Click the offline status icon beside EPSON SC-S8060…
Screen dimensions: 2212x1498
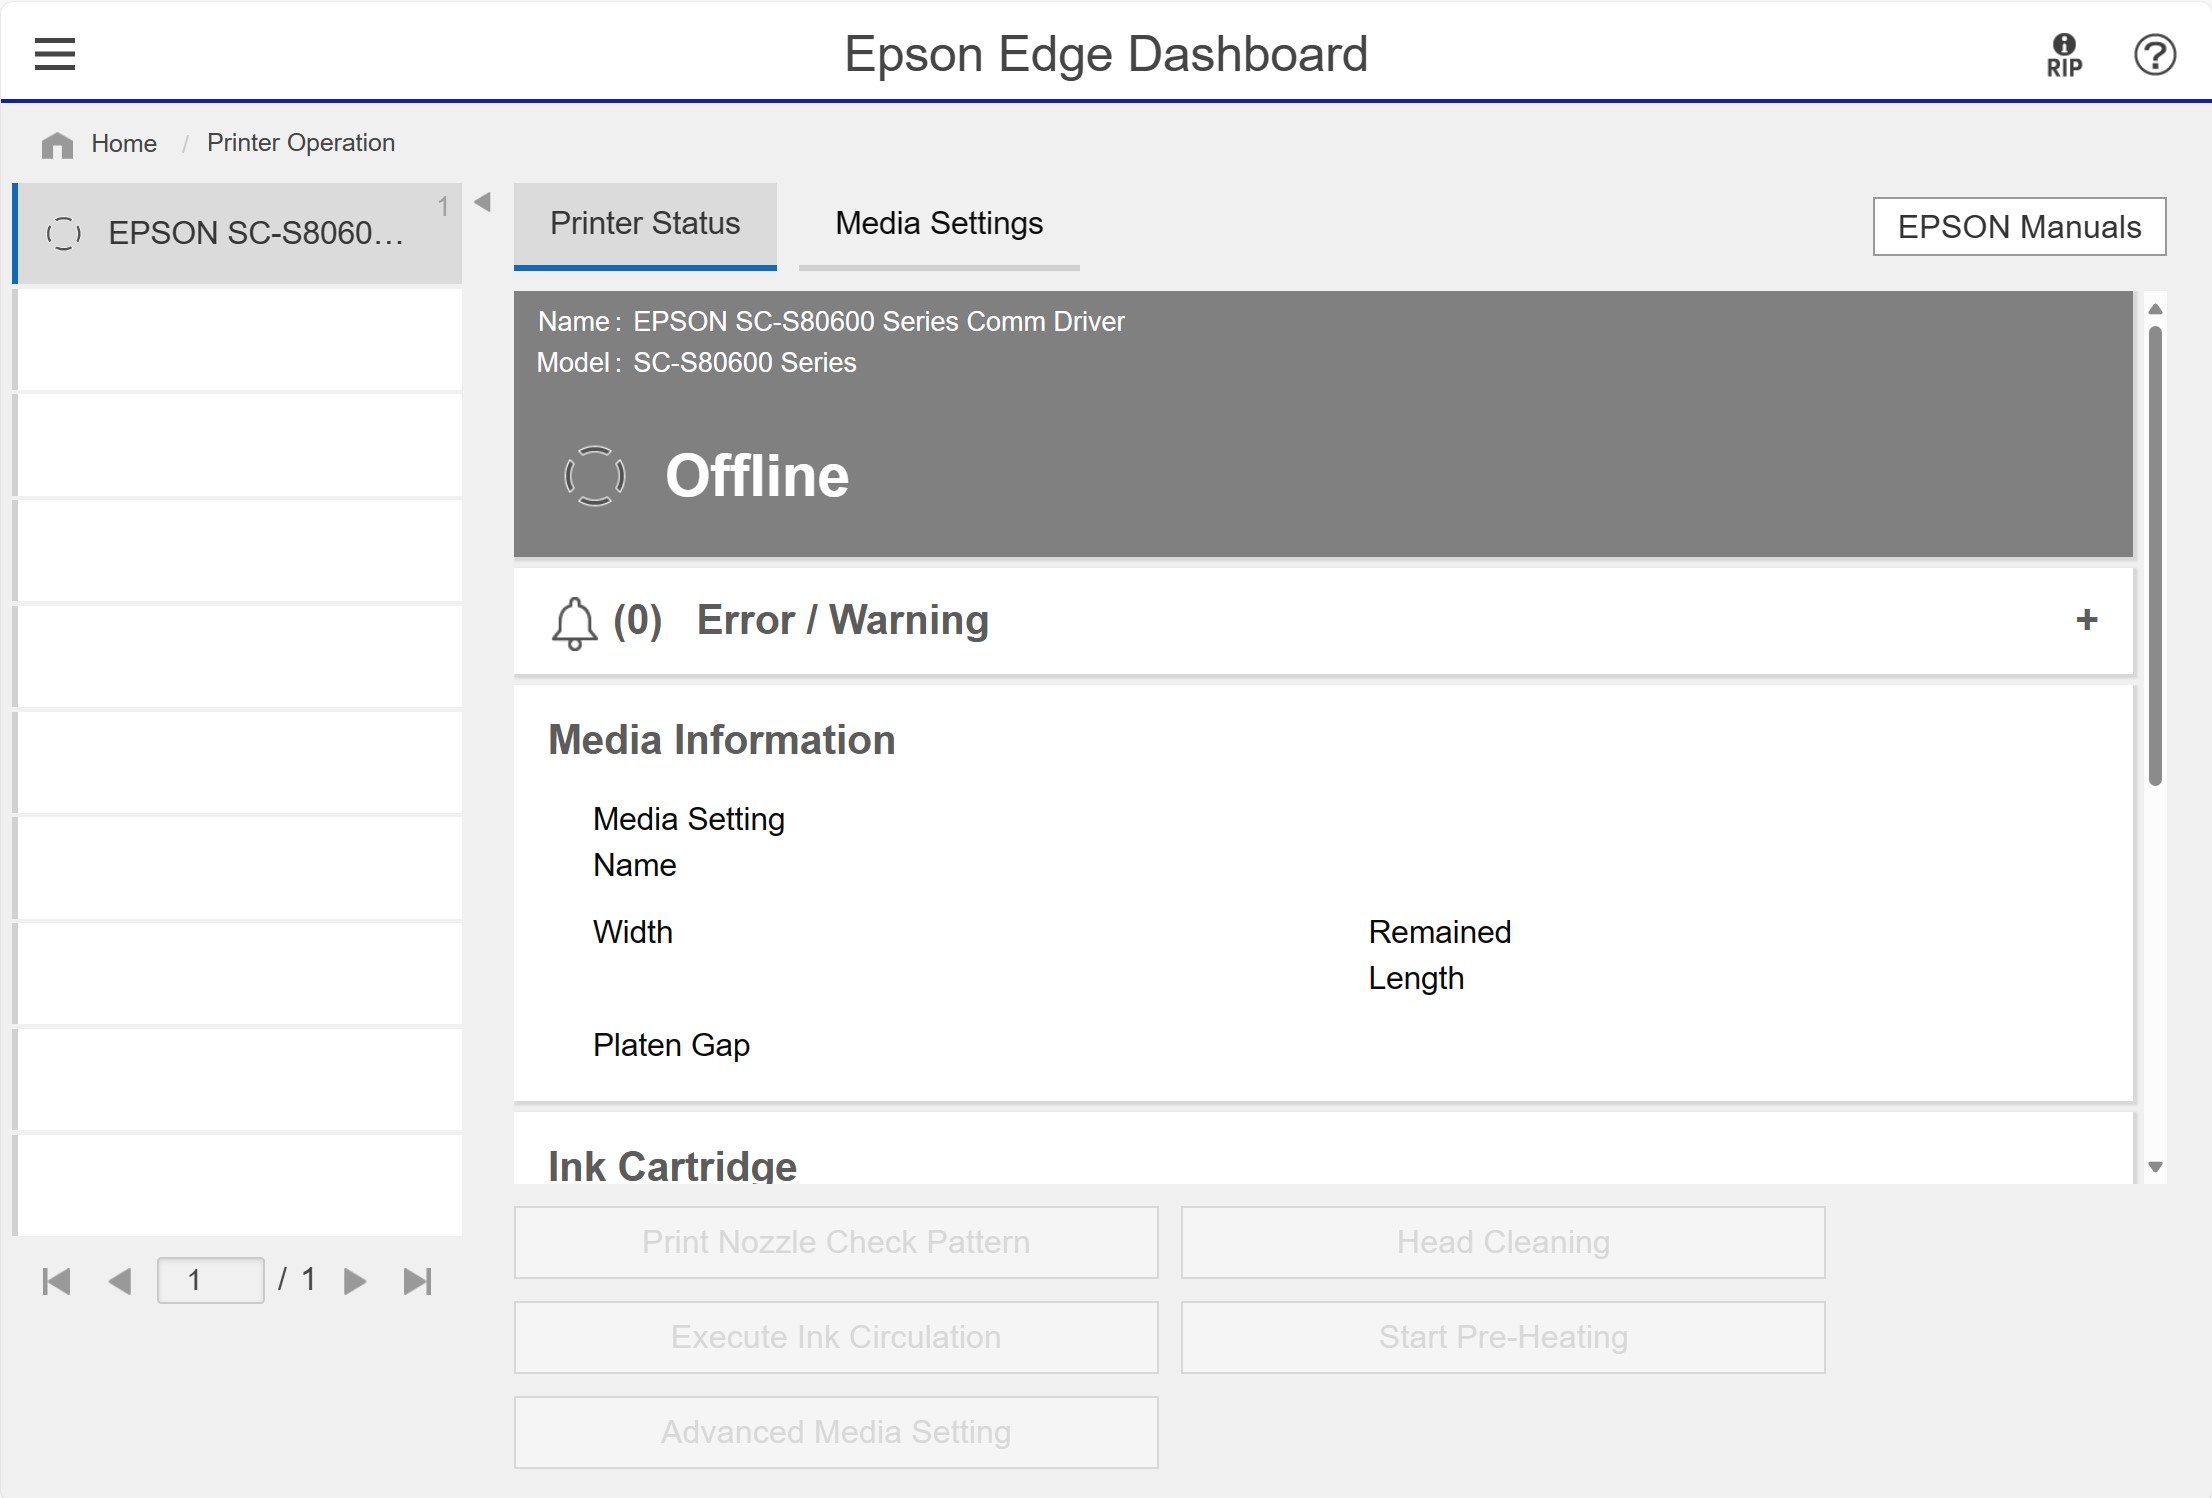(x=64, y=233)
